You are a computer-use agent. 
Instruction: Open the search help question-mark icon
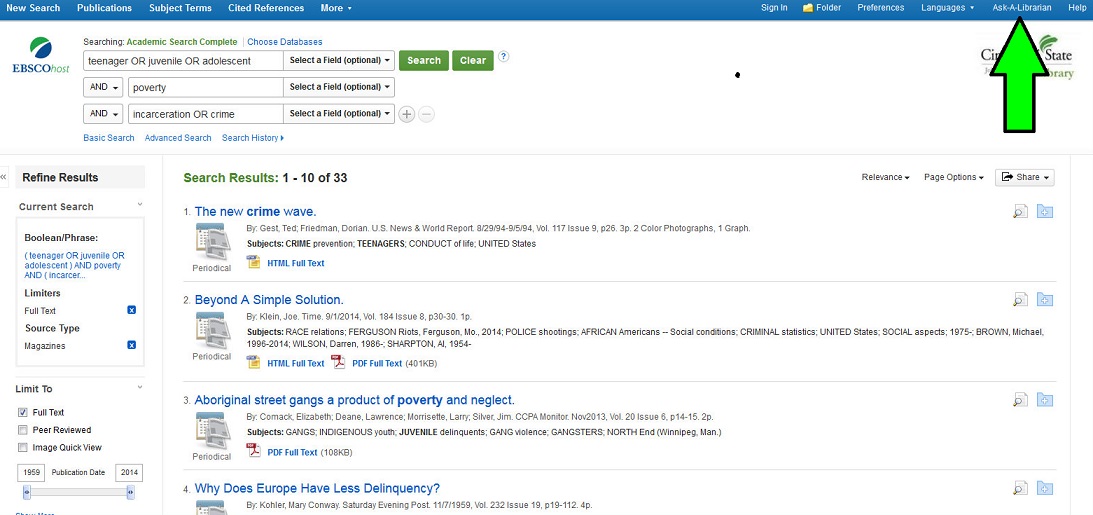pos(504,56)
